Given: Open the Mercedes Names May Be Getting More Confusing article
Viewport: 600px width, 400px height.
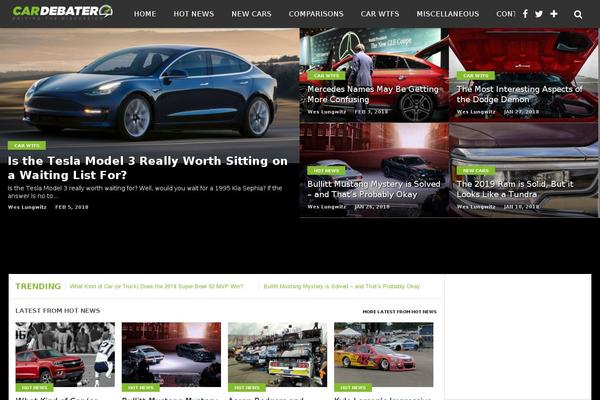Looking at the screenshot, I should [x=373, y=94].
